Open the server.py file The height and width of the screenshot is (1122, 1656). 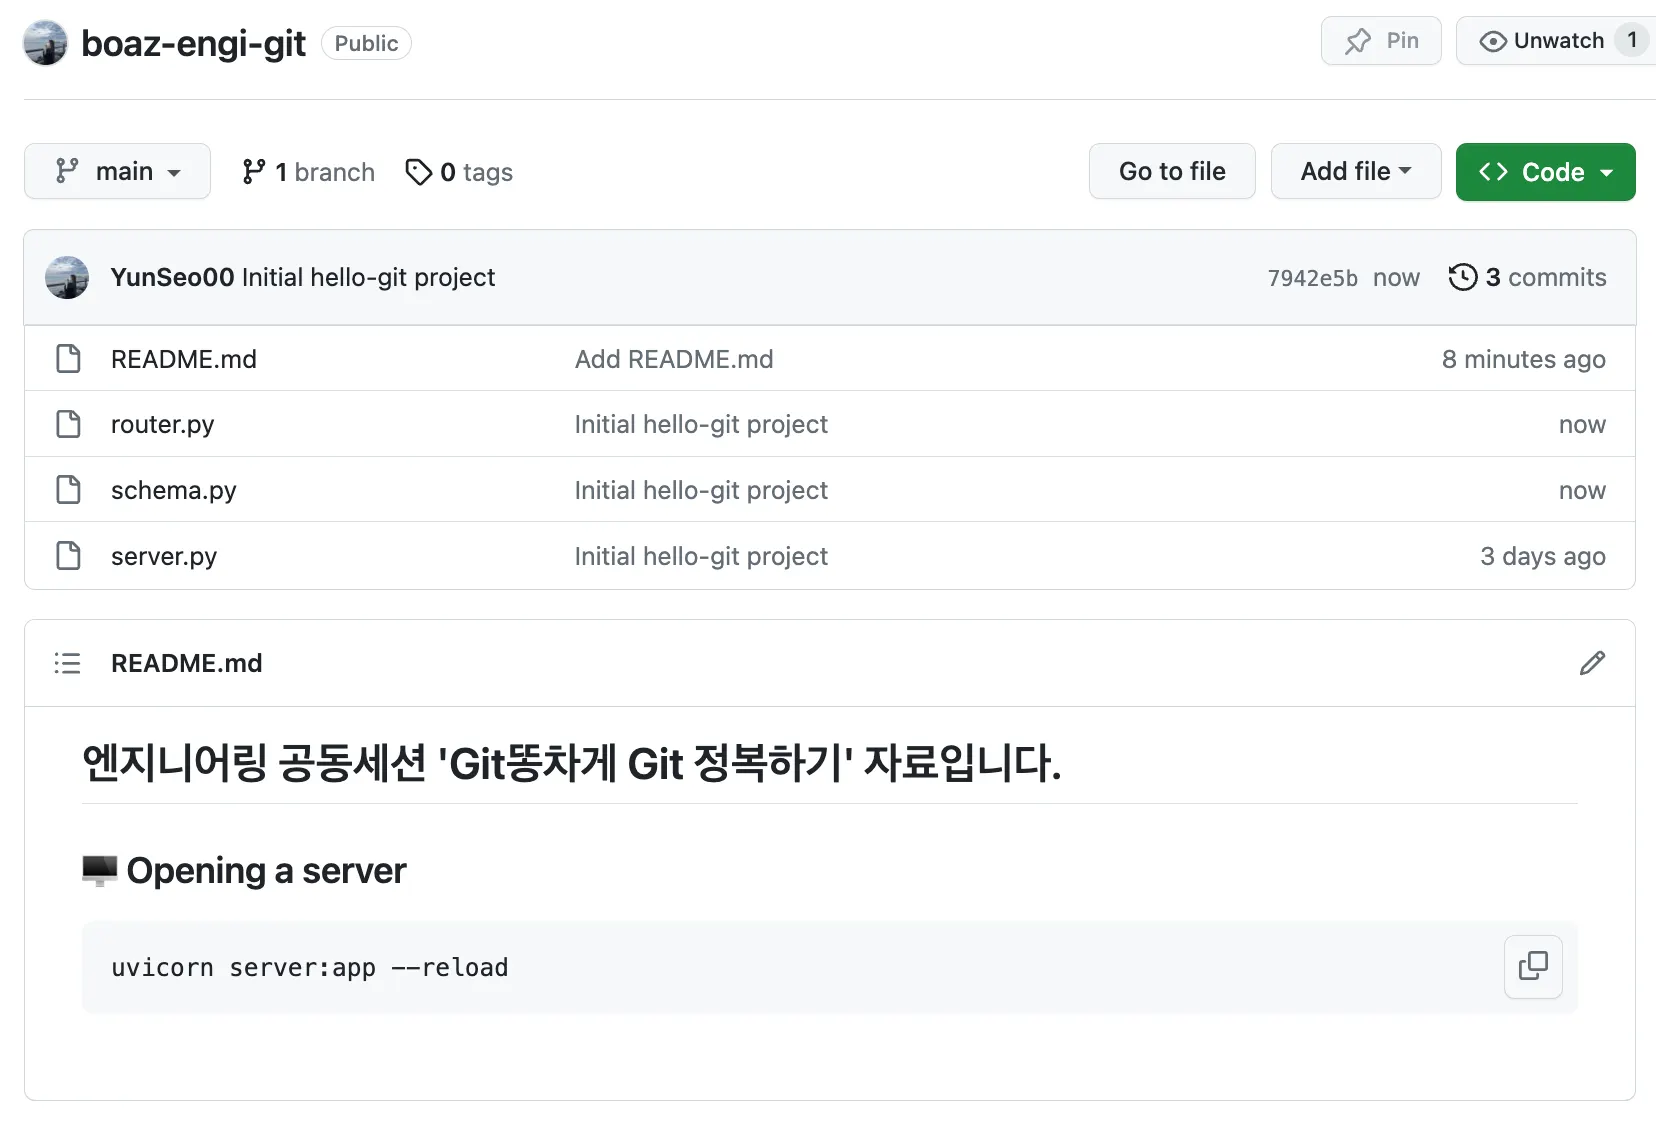coord(164,557)
